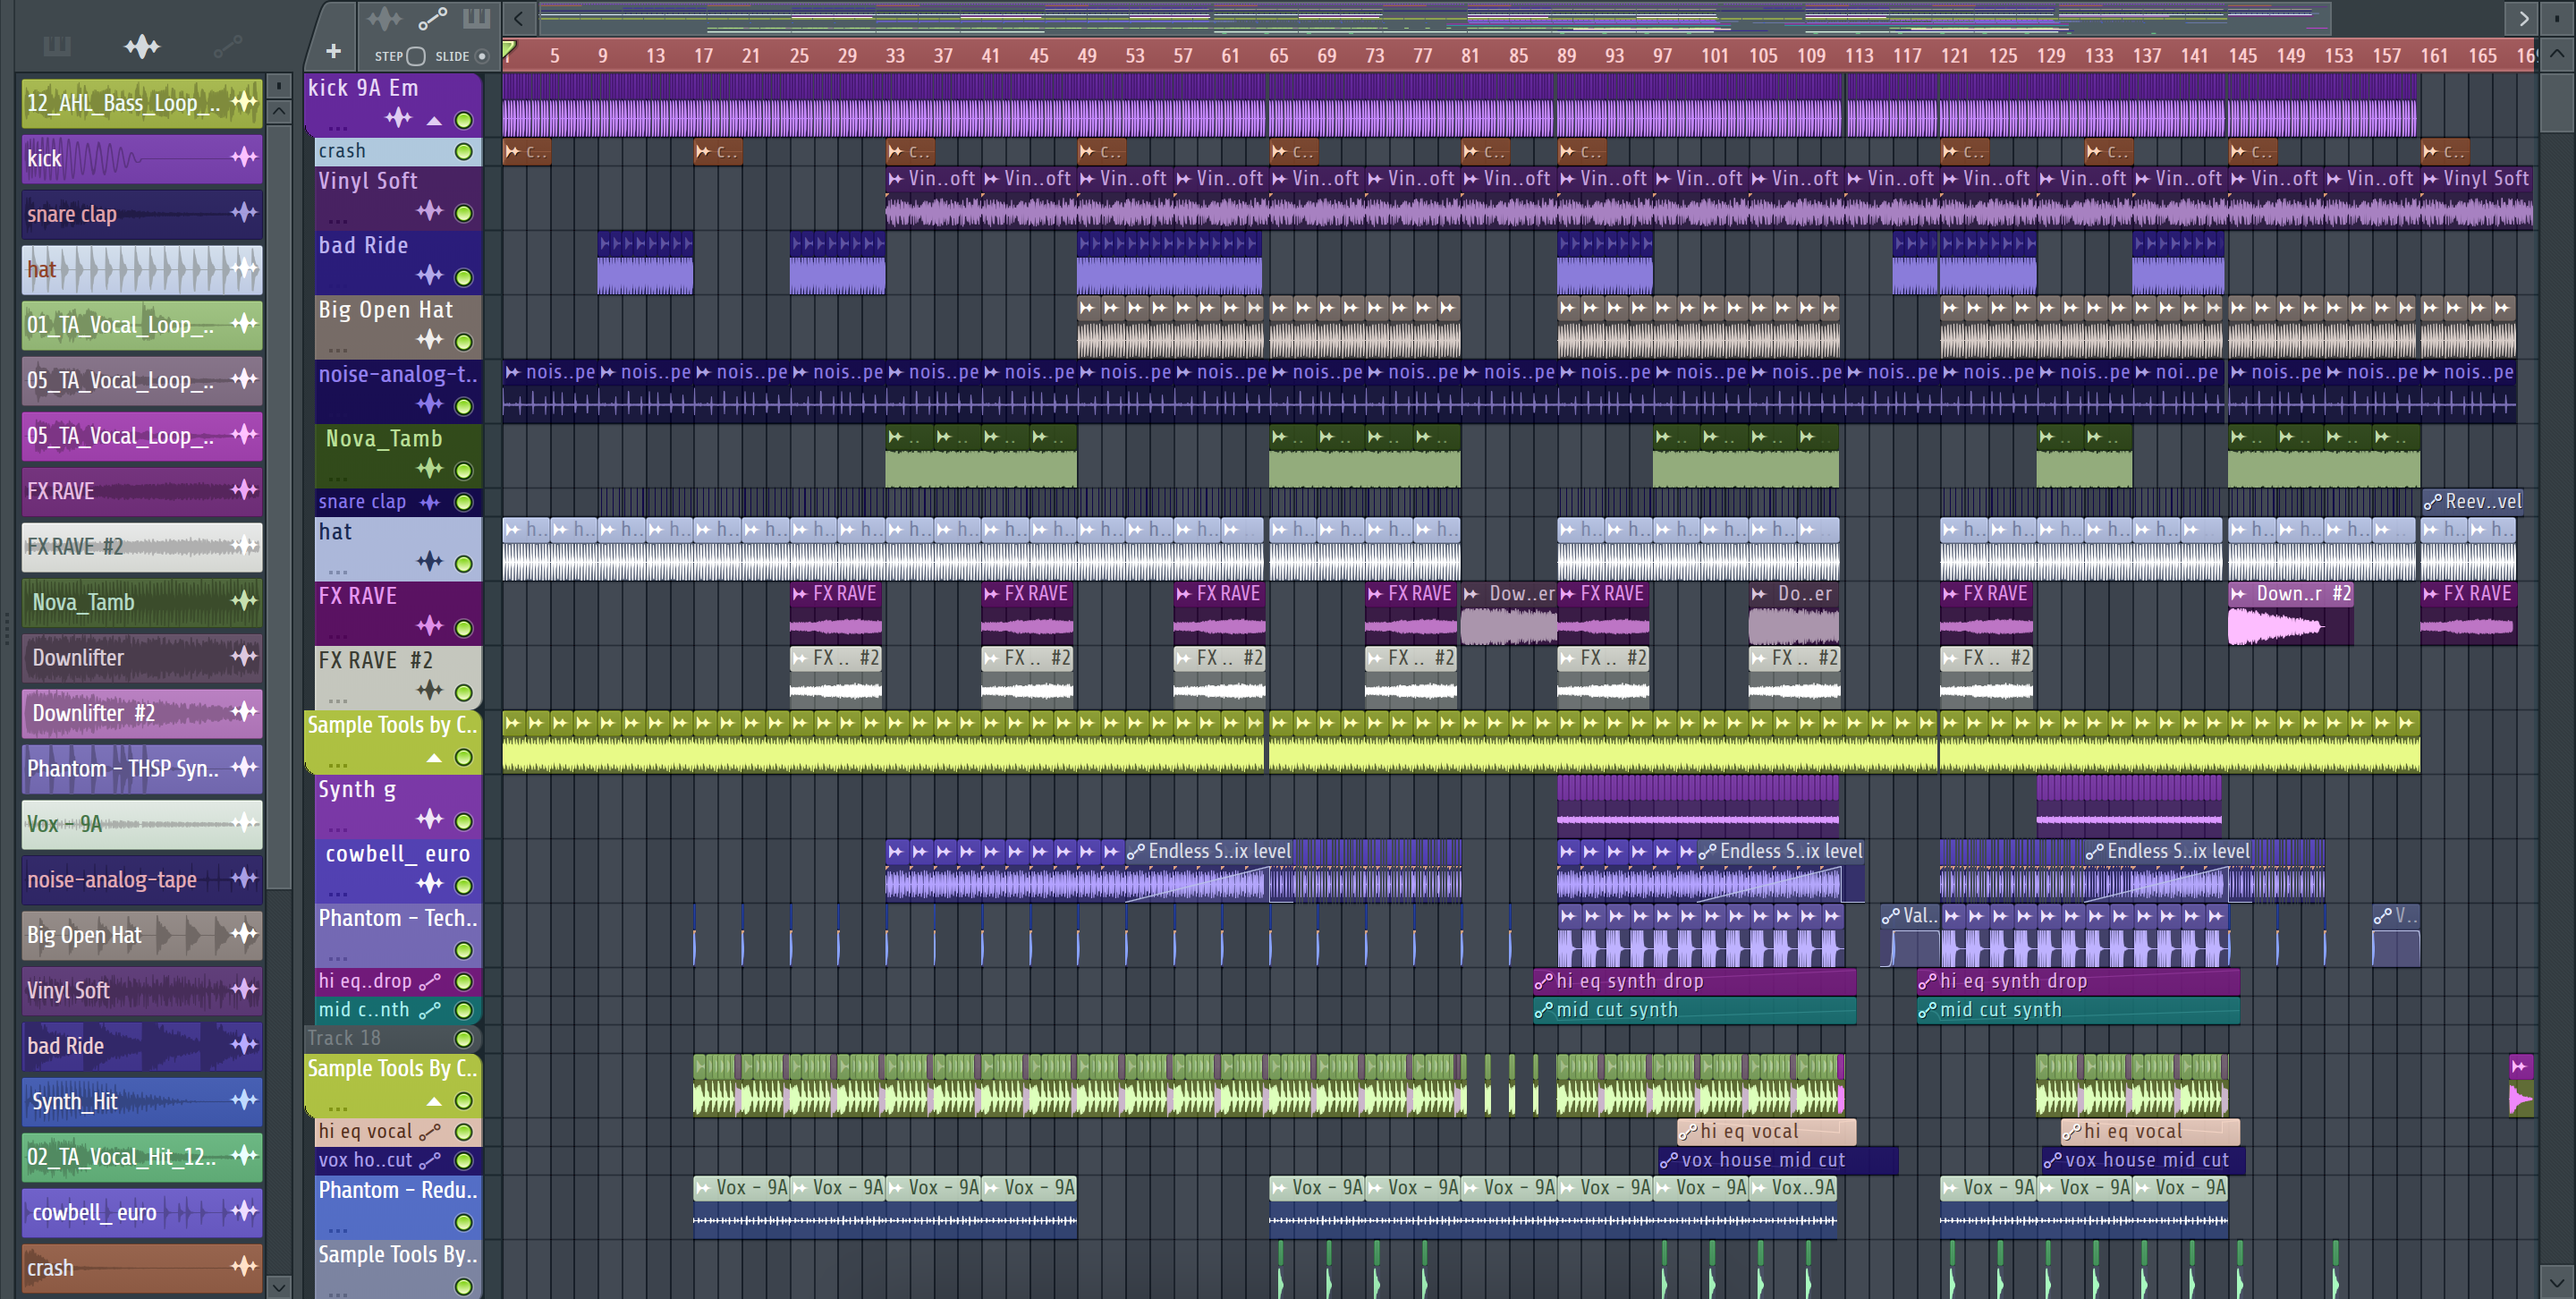Select 01_TA_Vocal_Loop_.. in the picker
The height and width of the screenshot is (1299, 2576).
142,324
